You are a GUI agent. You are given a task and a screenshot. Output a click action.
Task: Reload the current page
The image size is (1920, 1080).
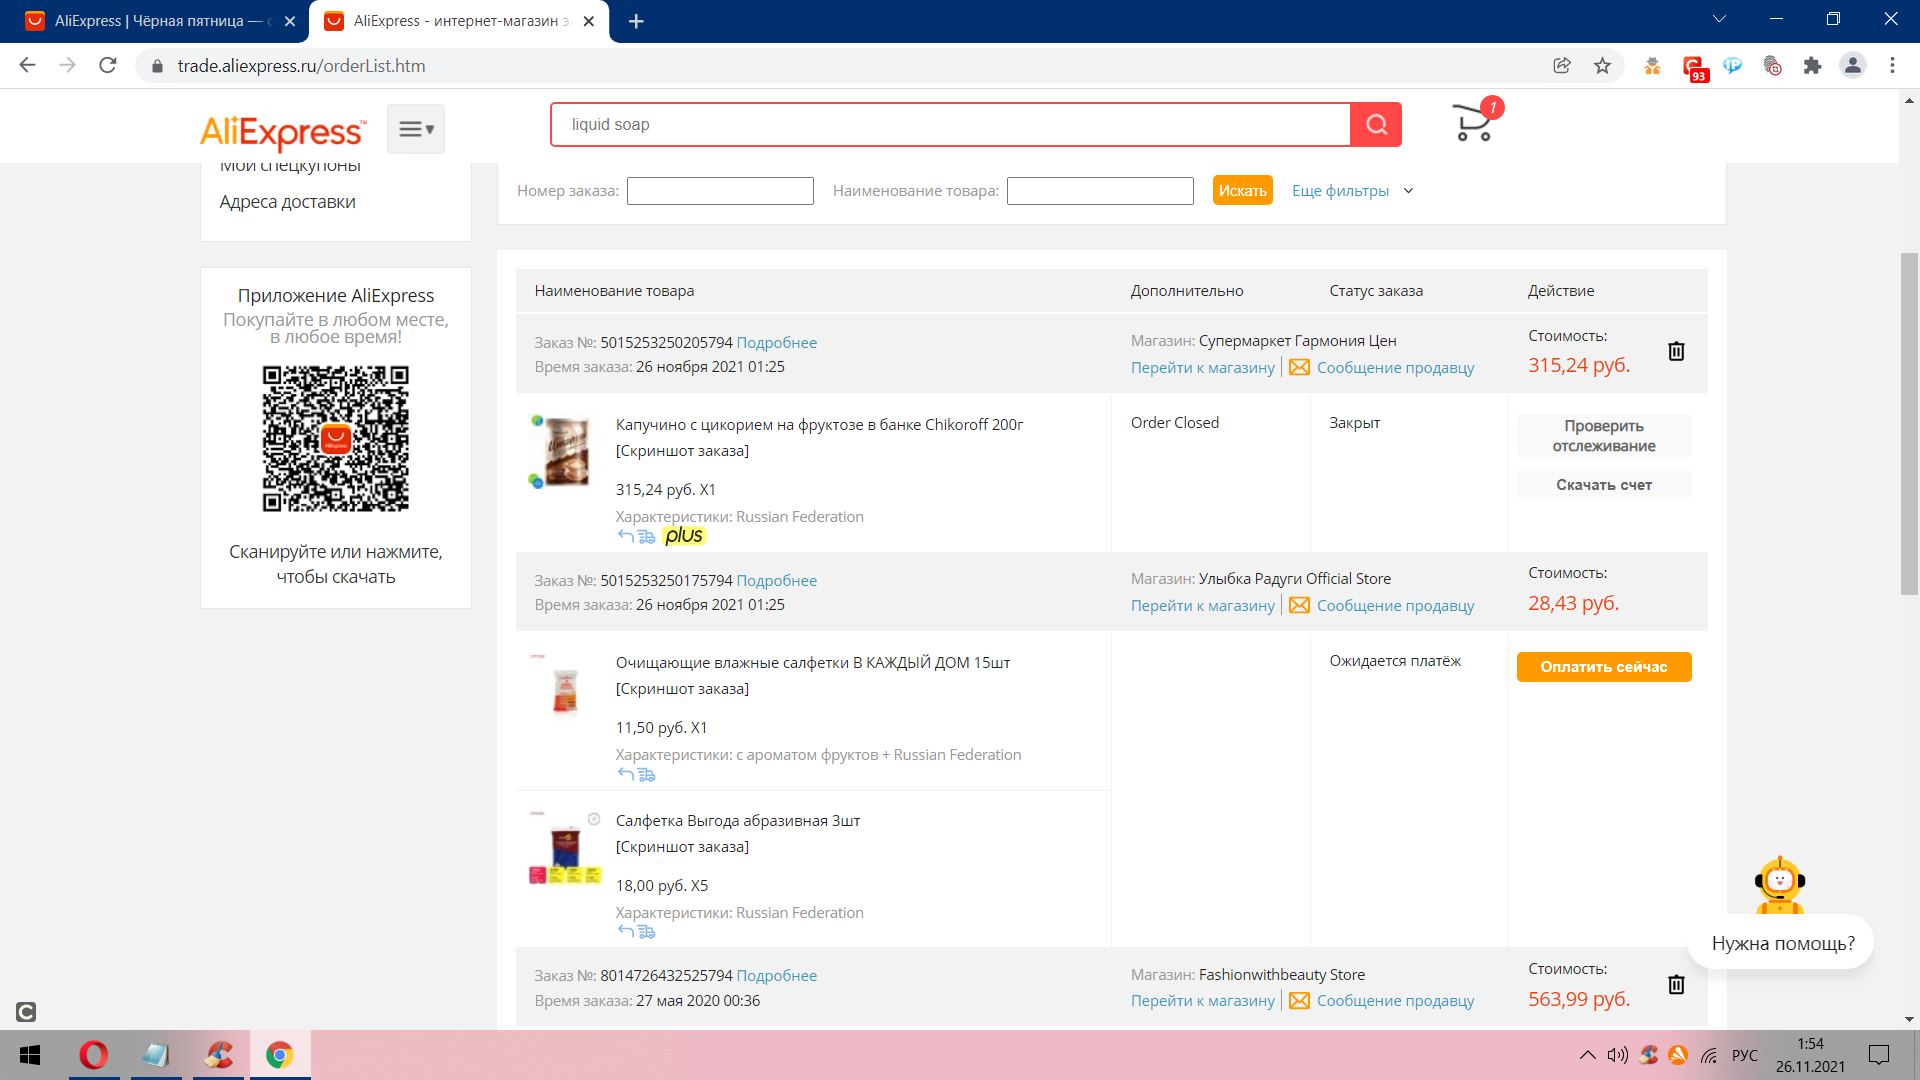108,65
